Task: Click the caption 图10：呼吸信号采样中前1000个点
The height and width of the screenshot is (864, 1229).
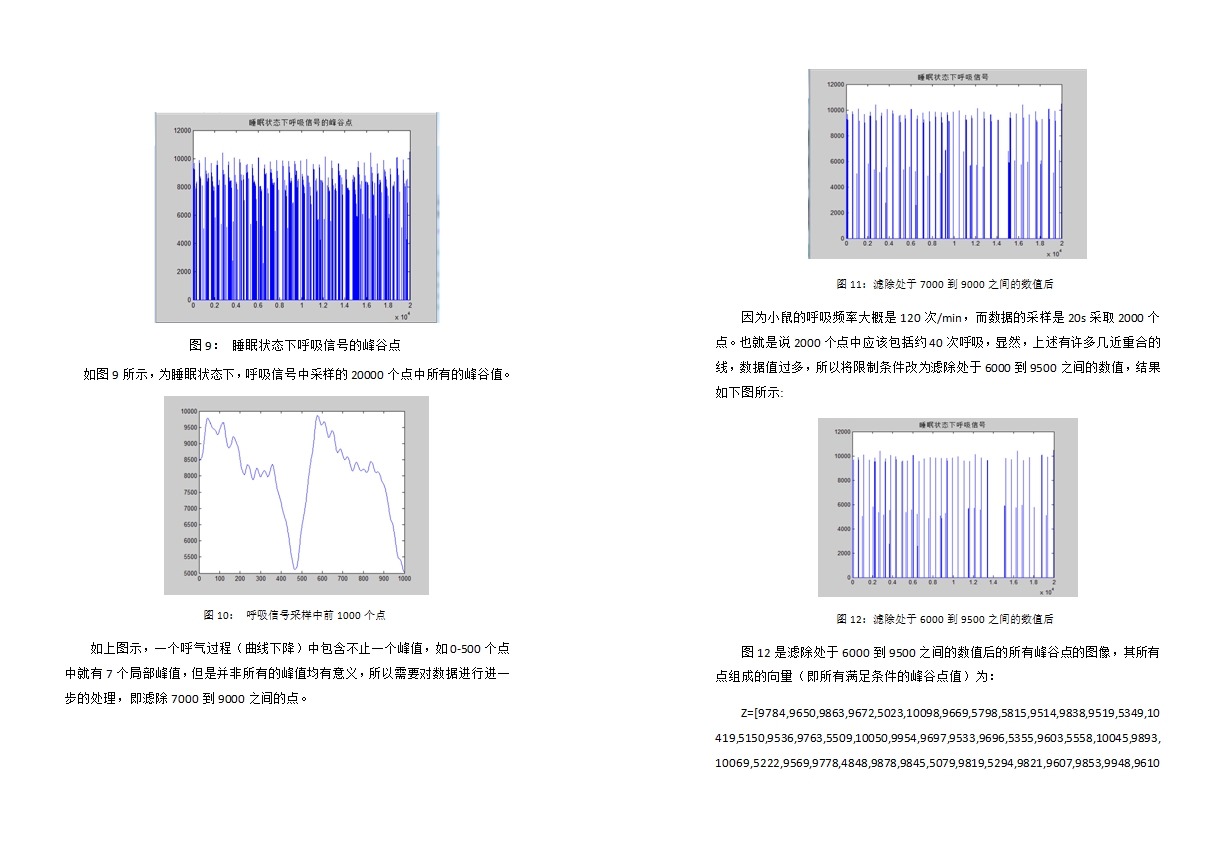Action: [x=295, y=615]
